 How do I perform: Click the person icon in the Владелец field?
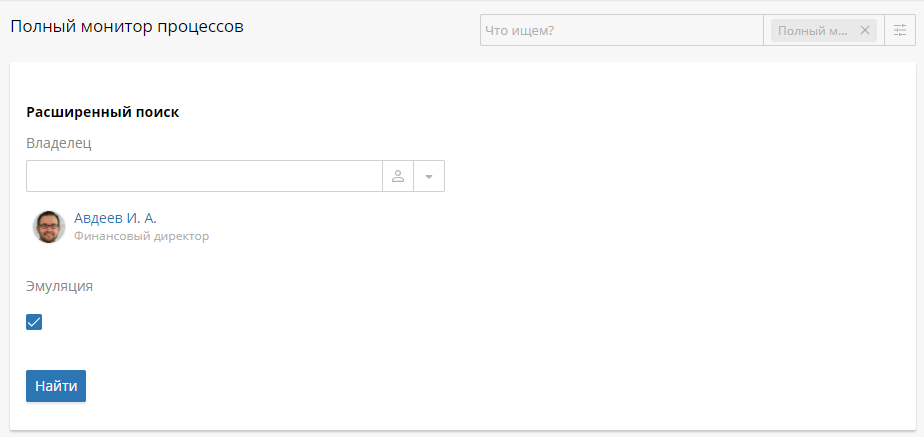398,176
